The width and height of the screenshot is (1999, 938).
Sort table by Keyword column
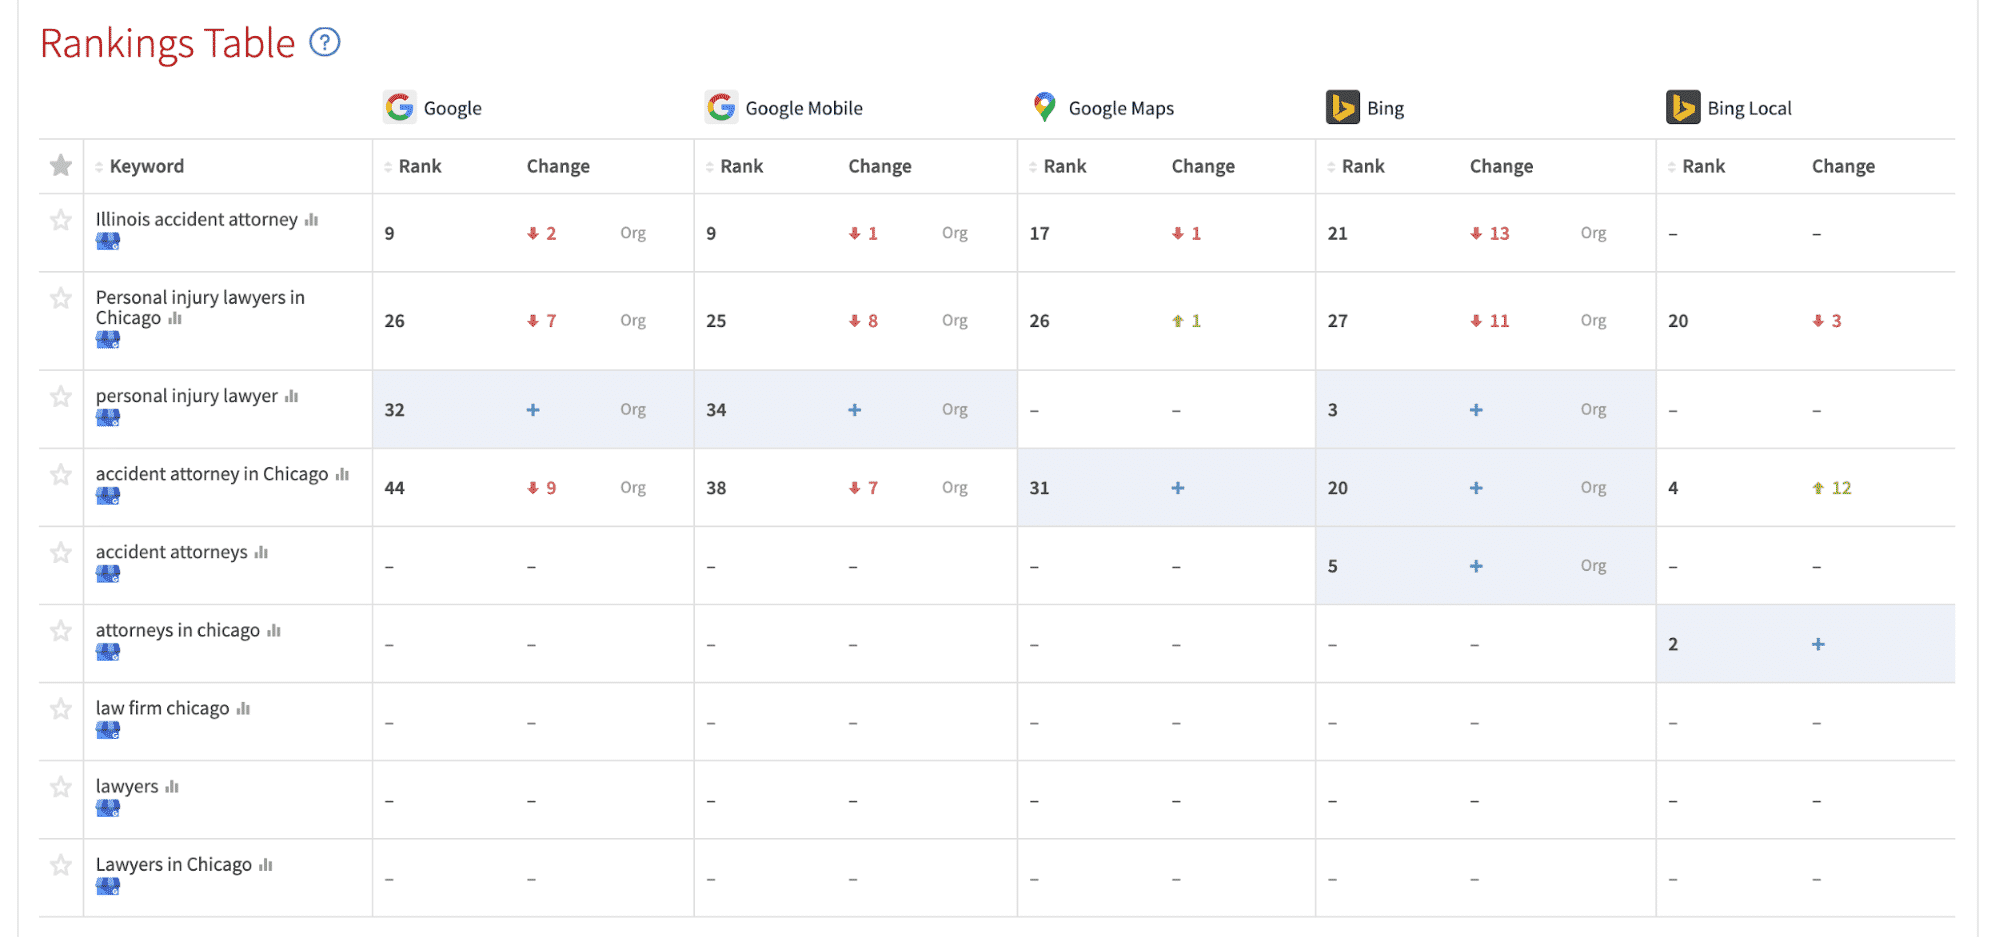click(x=146, y=166)
